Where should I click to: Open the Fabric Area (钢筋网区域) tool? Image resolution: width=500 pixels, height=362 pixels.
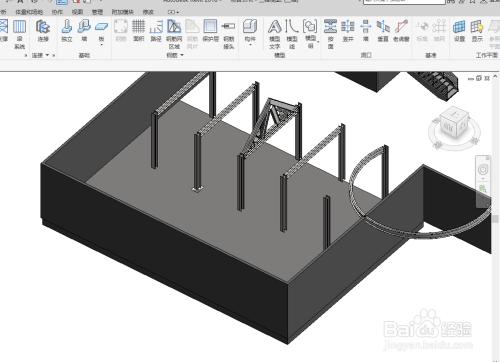pyautogui.click(x=174, y=34)
